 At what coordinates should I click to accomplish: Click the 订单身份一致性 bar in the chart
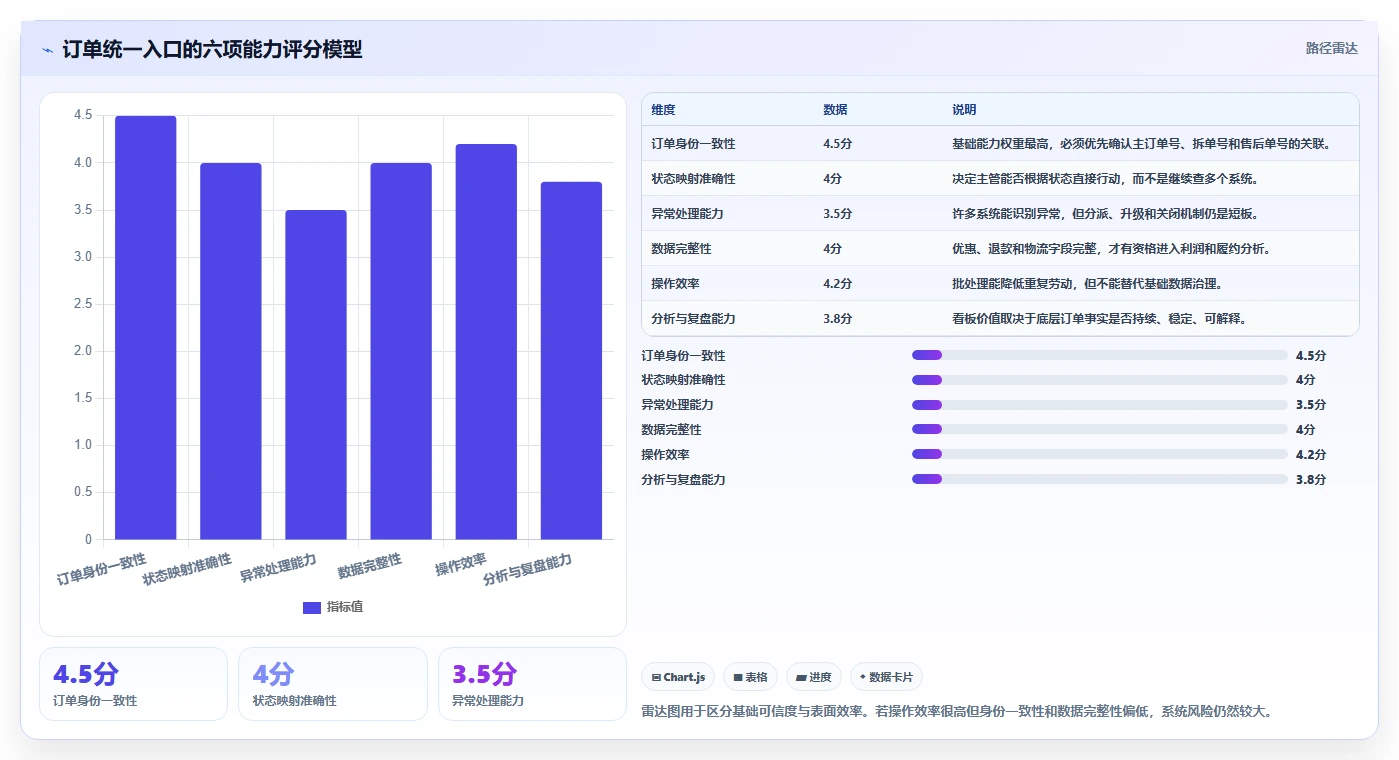tap(146, 328)
